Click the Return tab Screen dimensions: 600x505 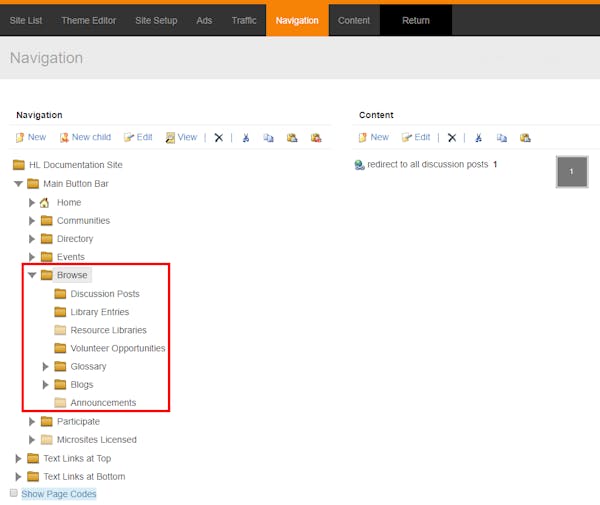416,20
